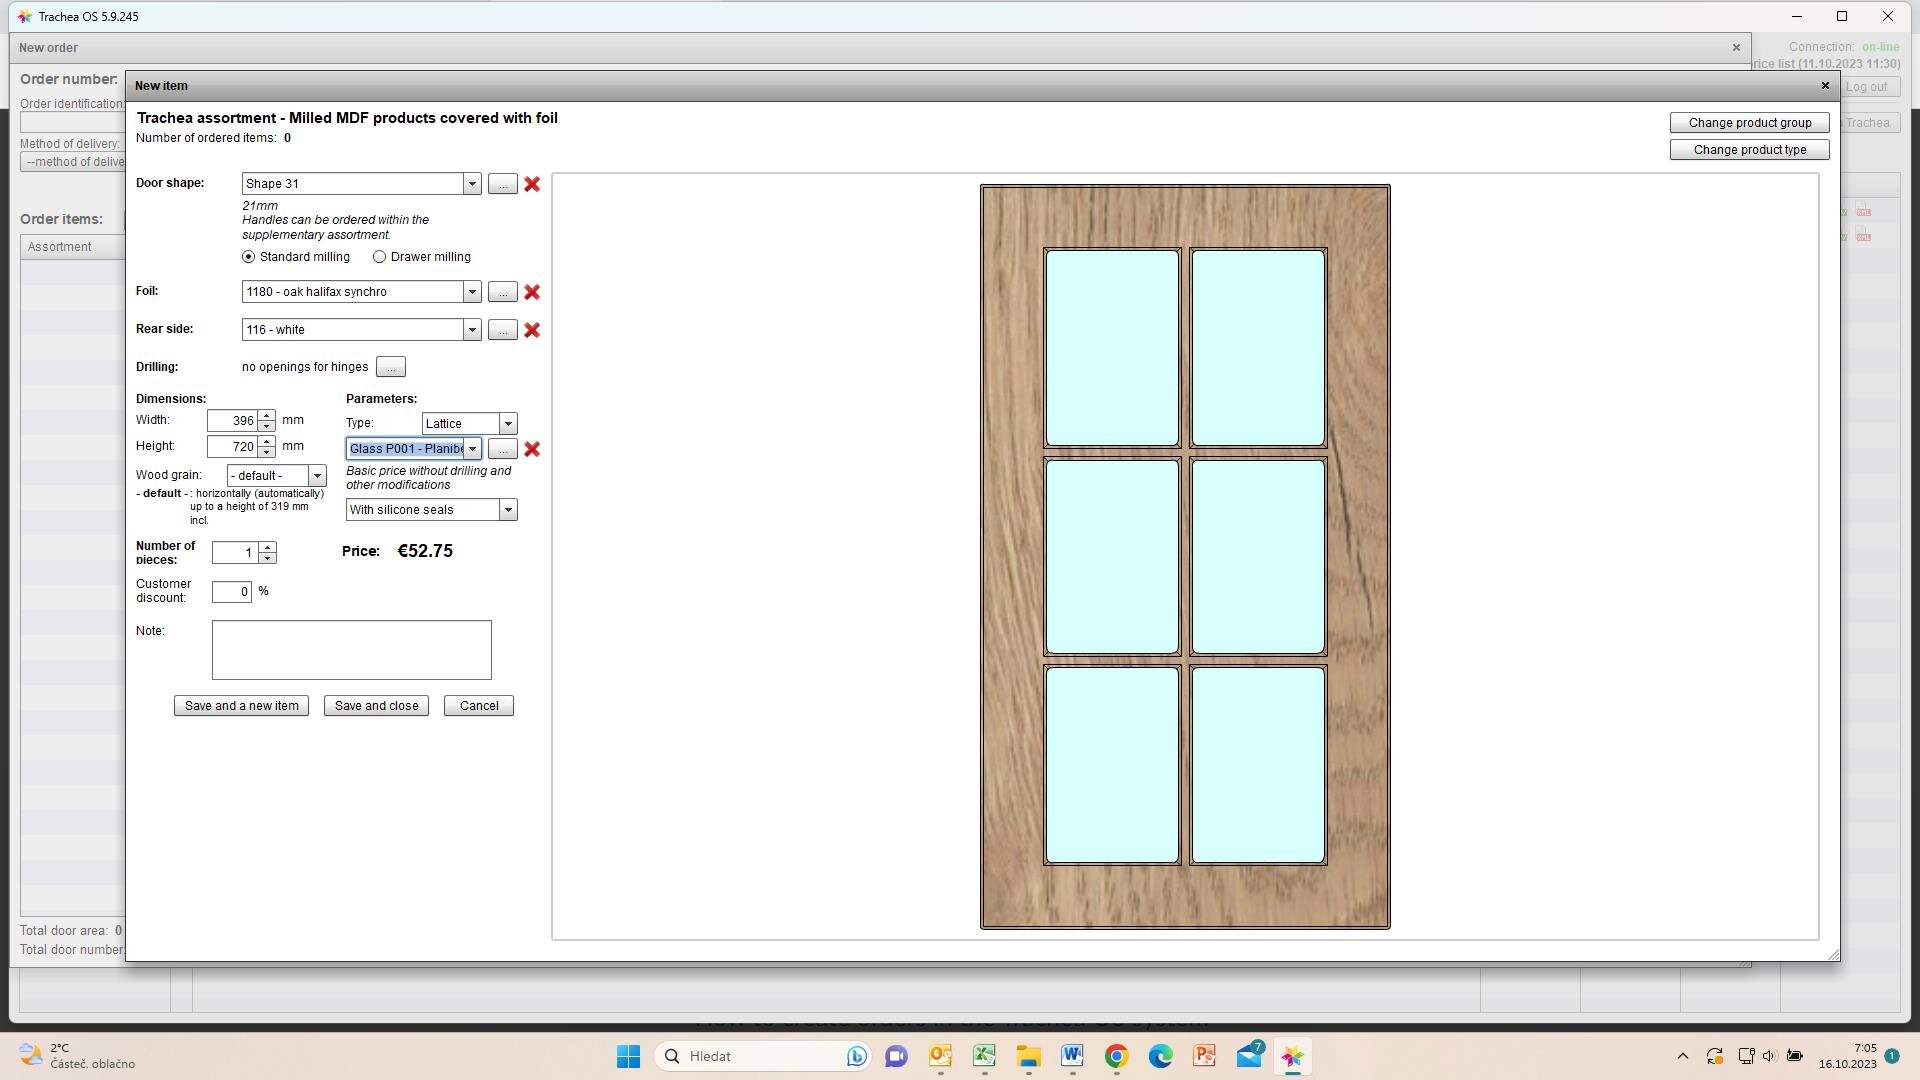This screenshot has height=1080, width=1920.
Task: Remove Rear side selection red X
Action: pos(532,330)
